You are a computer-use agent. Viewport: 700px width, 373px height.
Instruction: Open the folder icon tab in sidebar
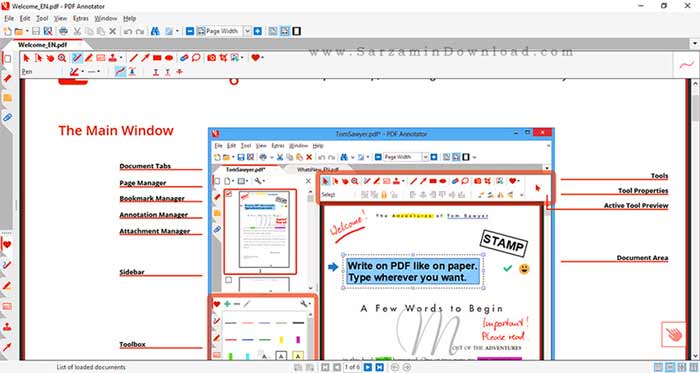coord(7,98)
